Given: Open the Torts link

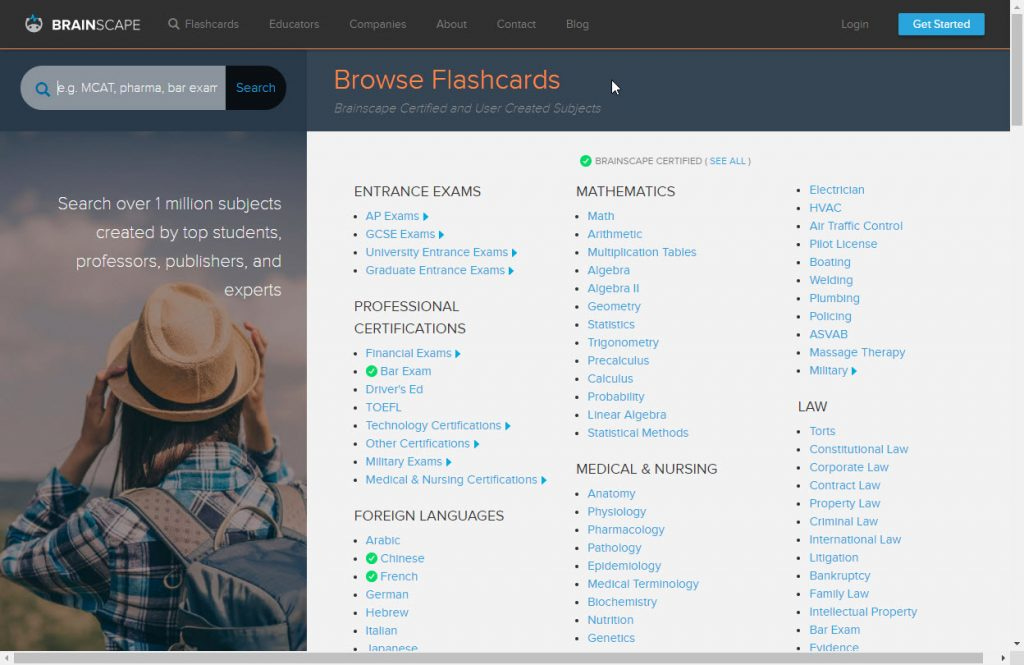Looking at the screenshot, I should [x=822, y=431].
